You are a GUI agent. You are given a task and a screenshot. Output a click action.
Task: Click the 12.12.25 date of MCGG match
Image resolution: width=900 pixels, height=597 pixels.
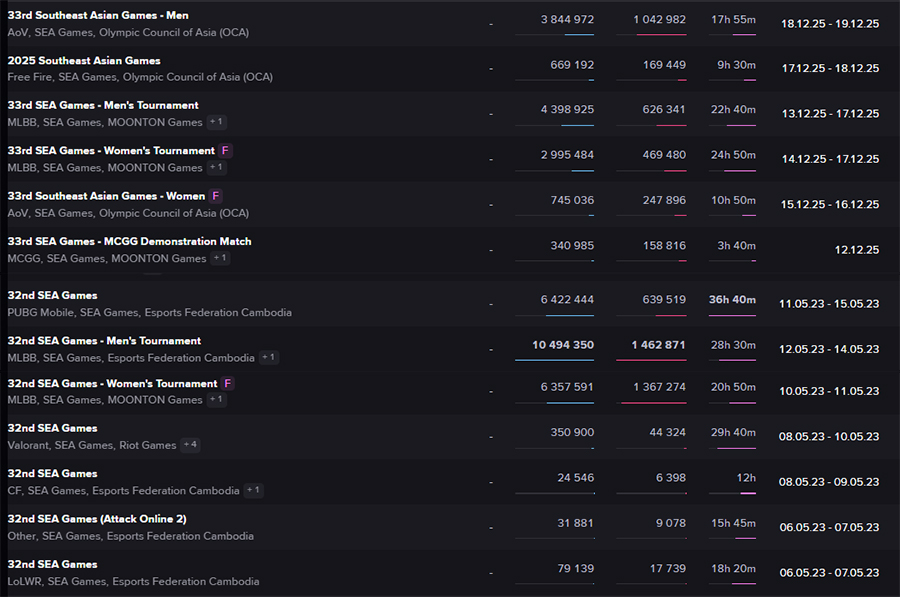tap(859, 250)
